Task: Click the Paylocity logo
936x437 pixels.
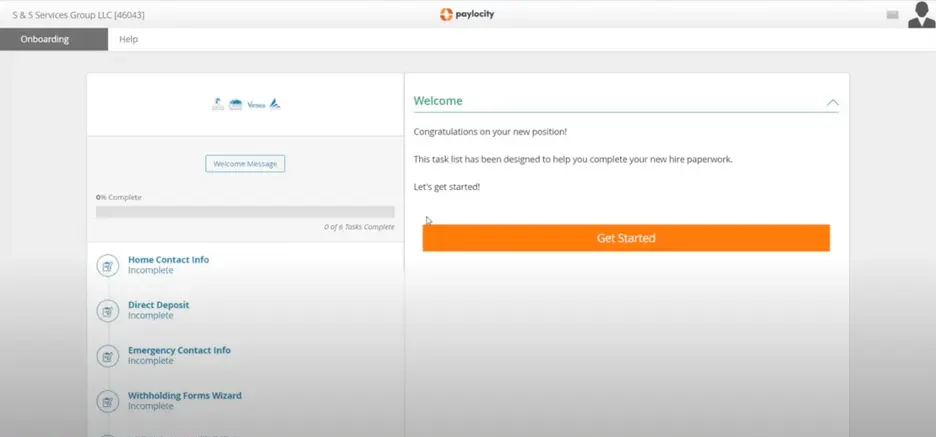Action: click(467, 14)
